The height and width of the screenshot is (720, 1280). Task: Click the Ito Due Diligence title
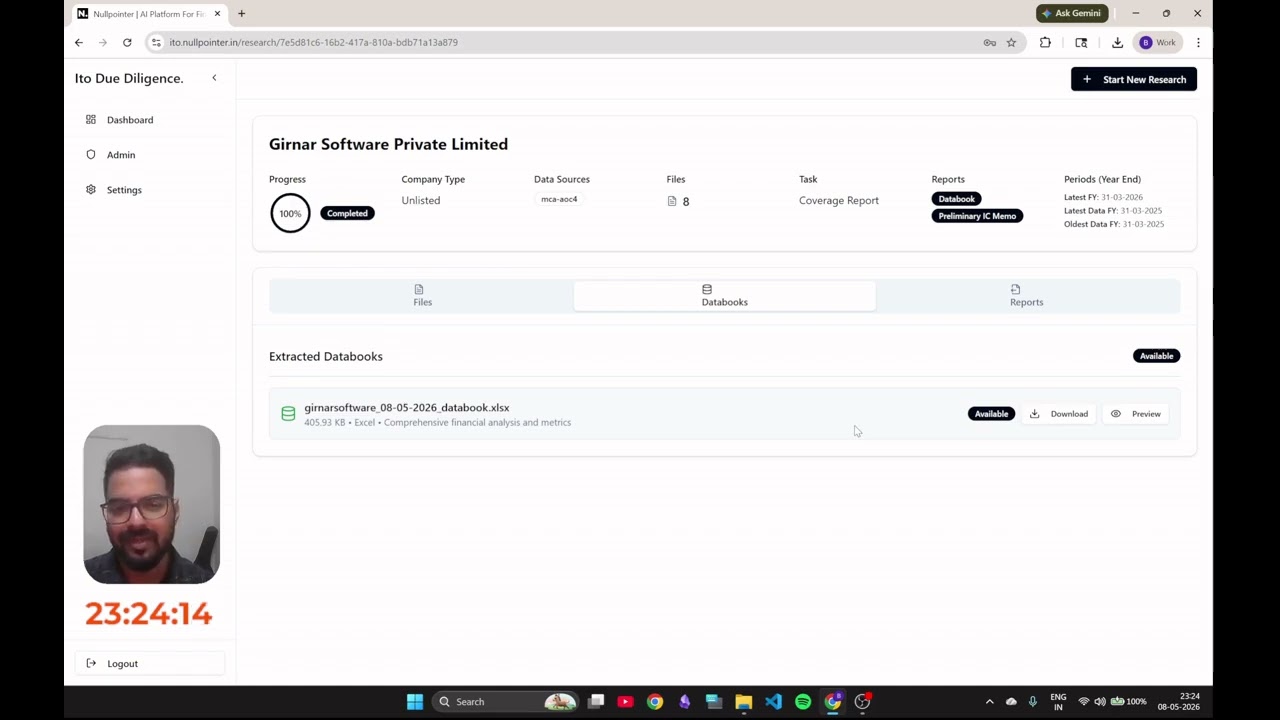[x=129, y=78]
